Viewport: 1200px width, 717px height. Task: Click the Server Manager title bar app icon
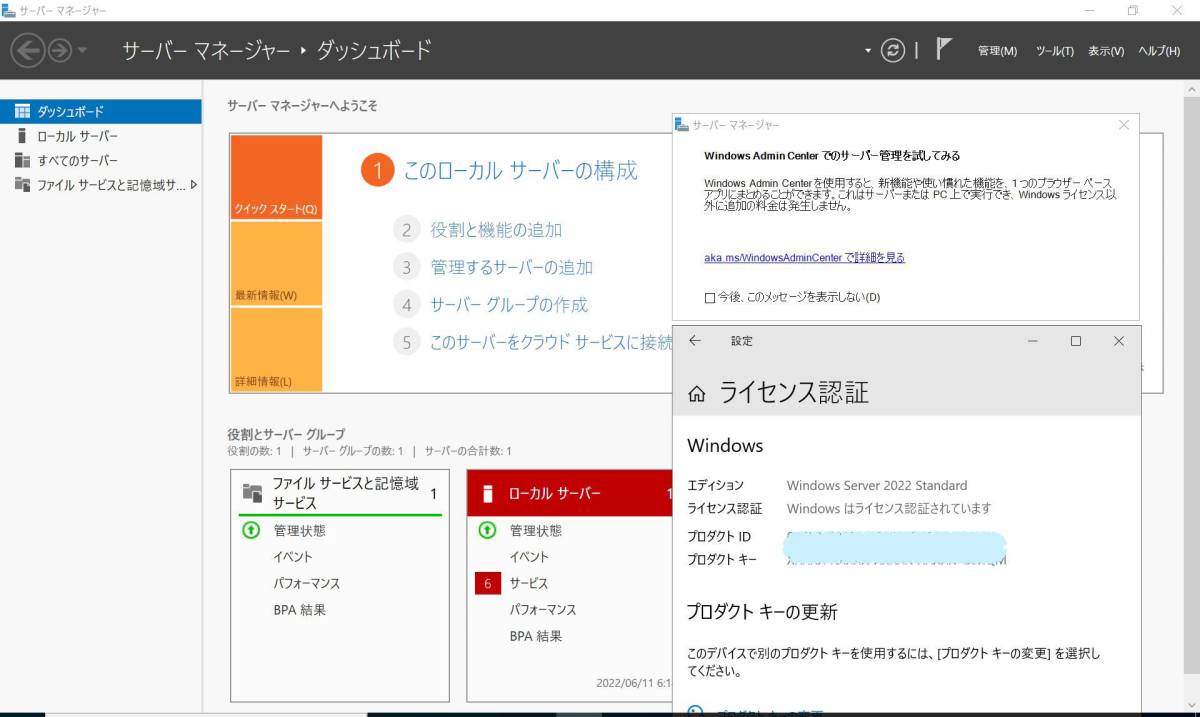tap(9, 10)
